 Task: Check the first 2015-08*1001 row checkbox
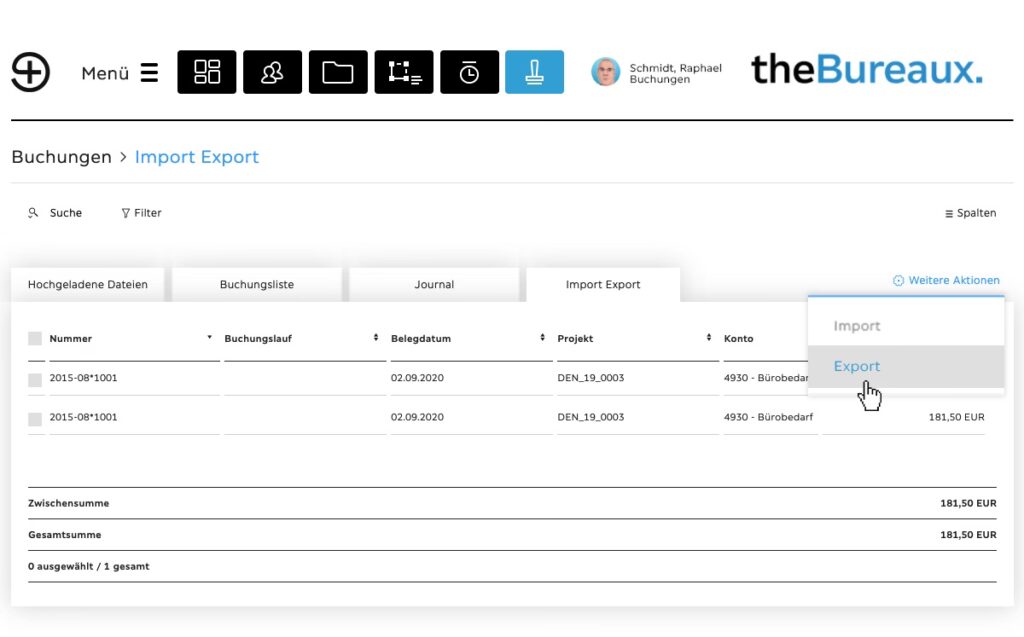[35, 379]
